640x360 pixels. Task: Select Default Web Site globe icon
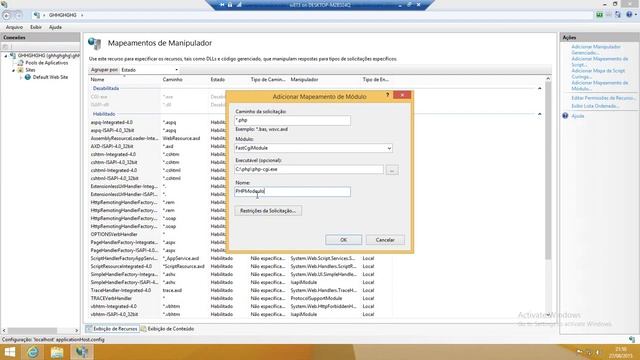coord(28,77)
